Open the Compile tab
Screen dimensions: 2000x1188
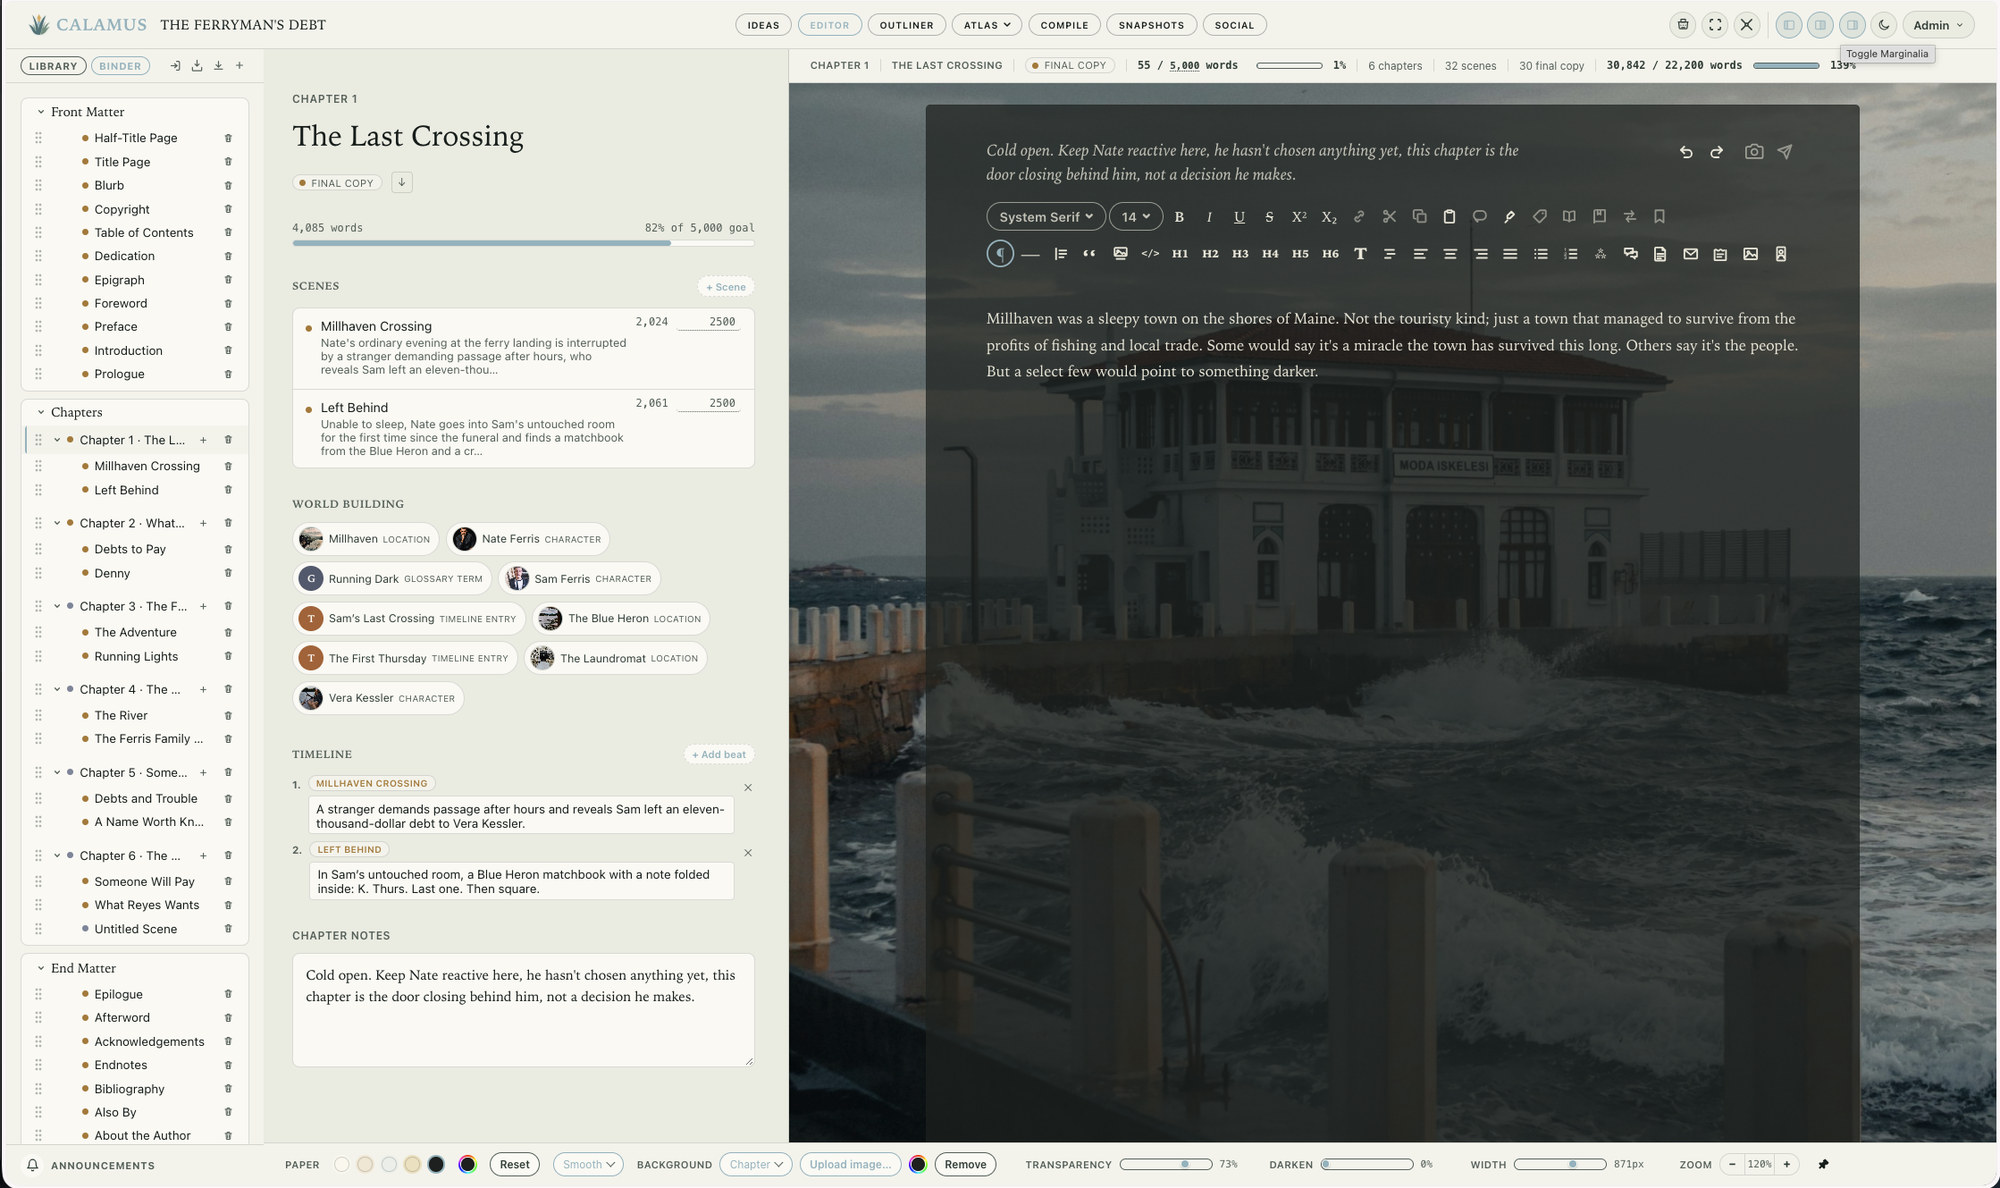[x=1064, y=25]
